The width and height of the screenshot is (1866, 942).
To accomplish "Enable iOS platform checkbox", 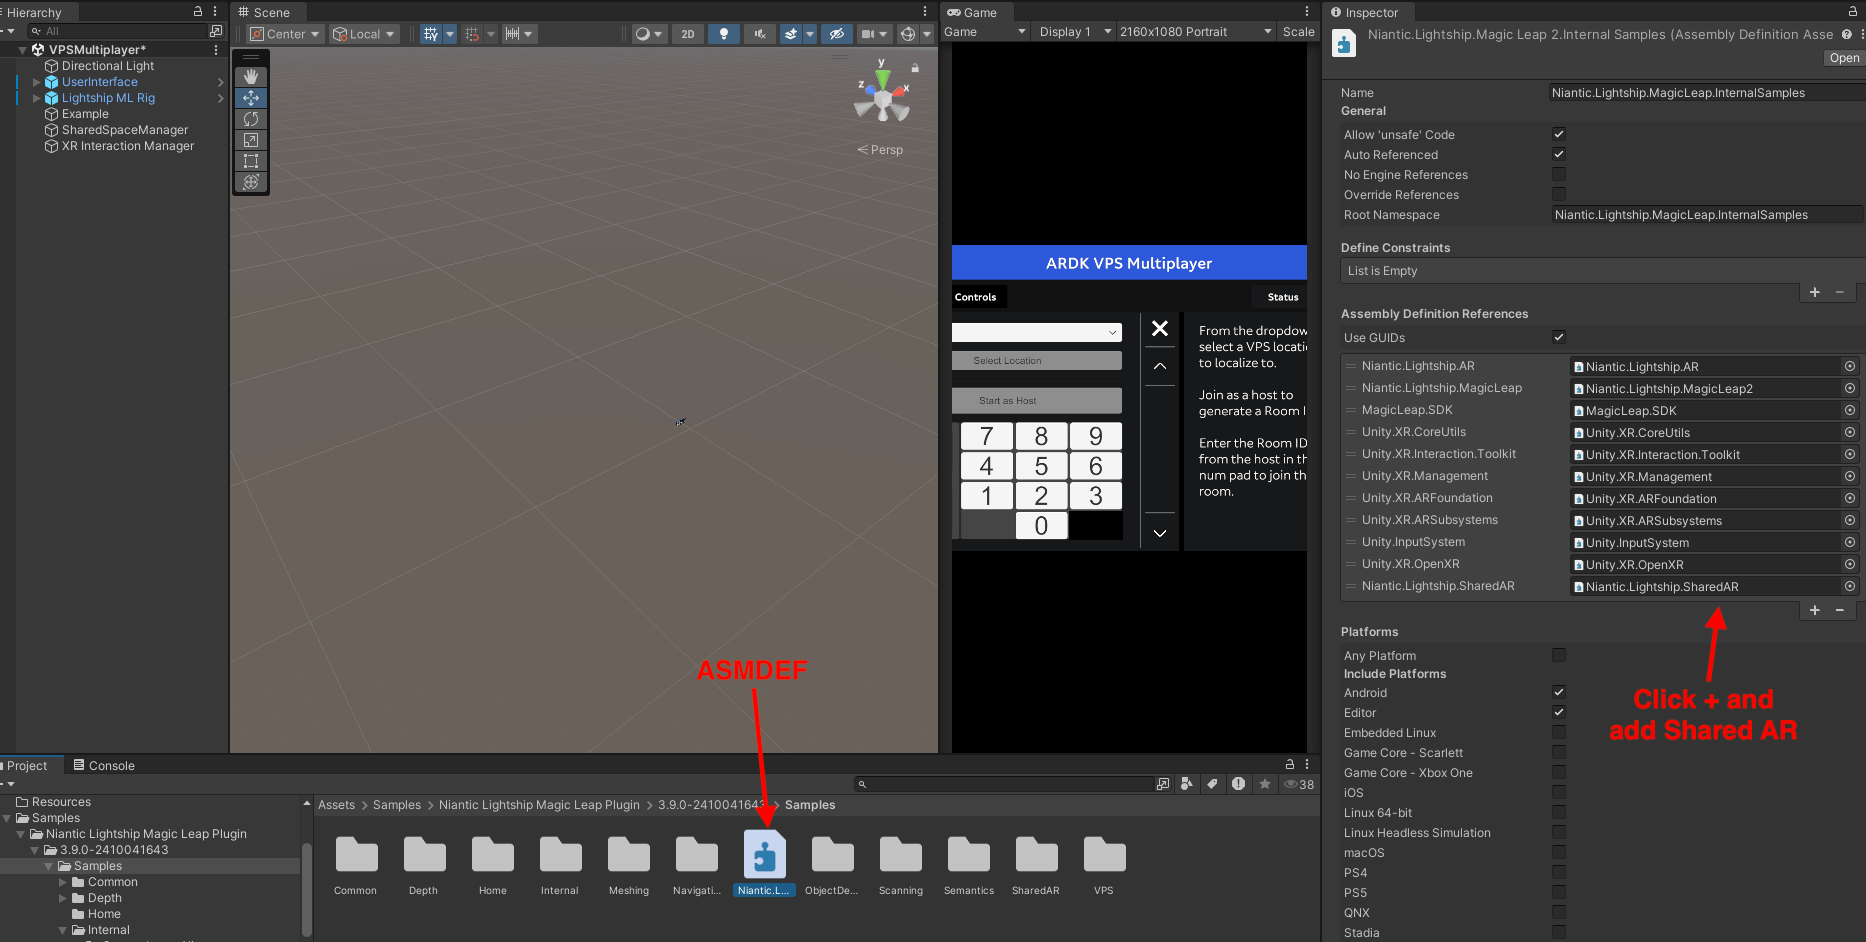I will [1558, 792].
